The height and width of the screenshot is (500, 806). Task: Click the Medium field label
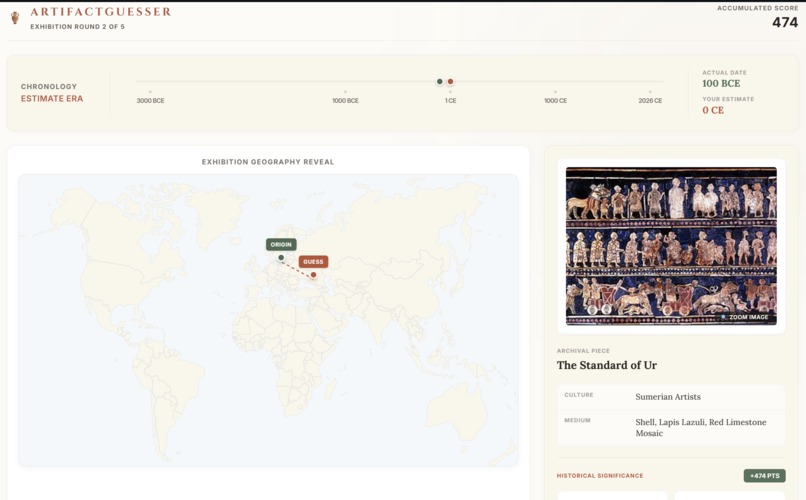tap(577, 420)
